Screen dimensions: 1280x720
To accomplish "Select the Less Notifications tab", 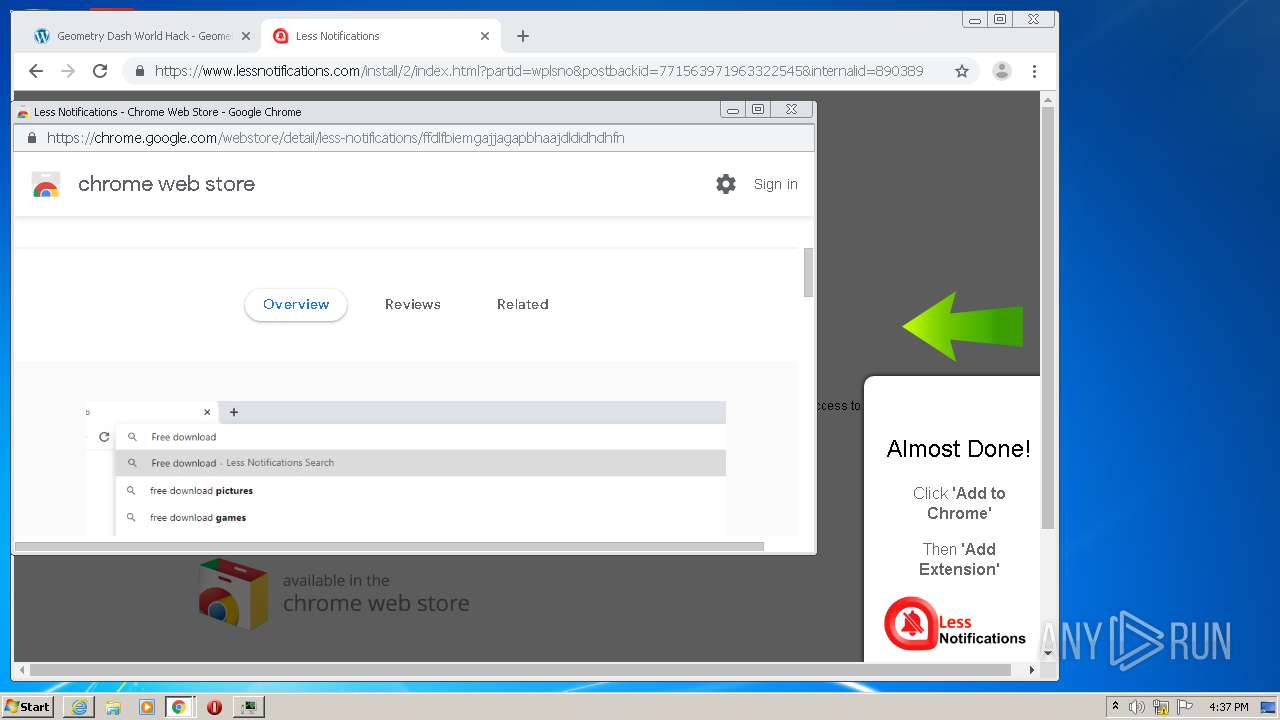I will (380, 36).
